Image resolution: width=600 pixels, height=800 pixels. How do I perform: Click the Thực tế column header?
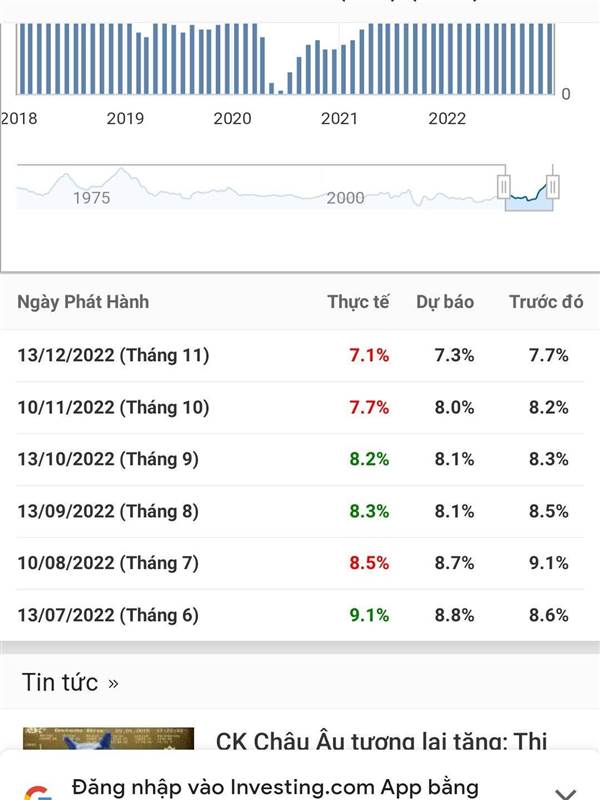(358, 302)
